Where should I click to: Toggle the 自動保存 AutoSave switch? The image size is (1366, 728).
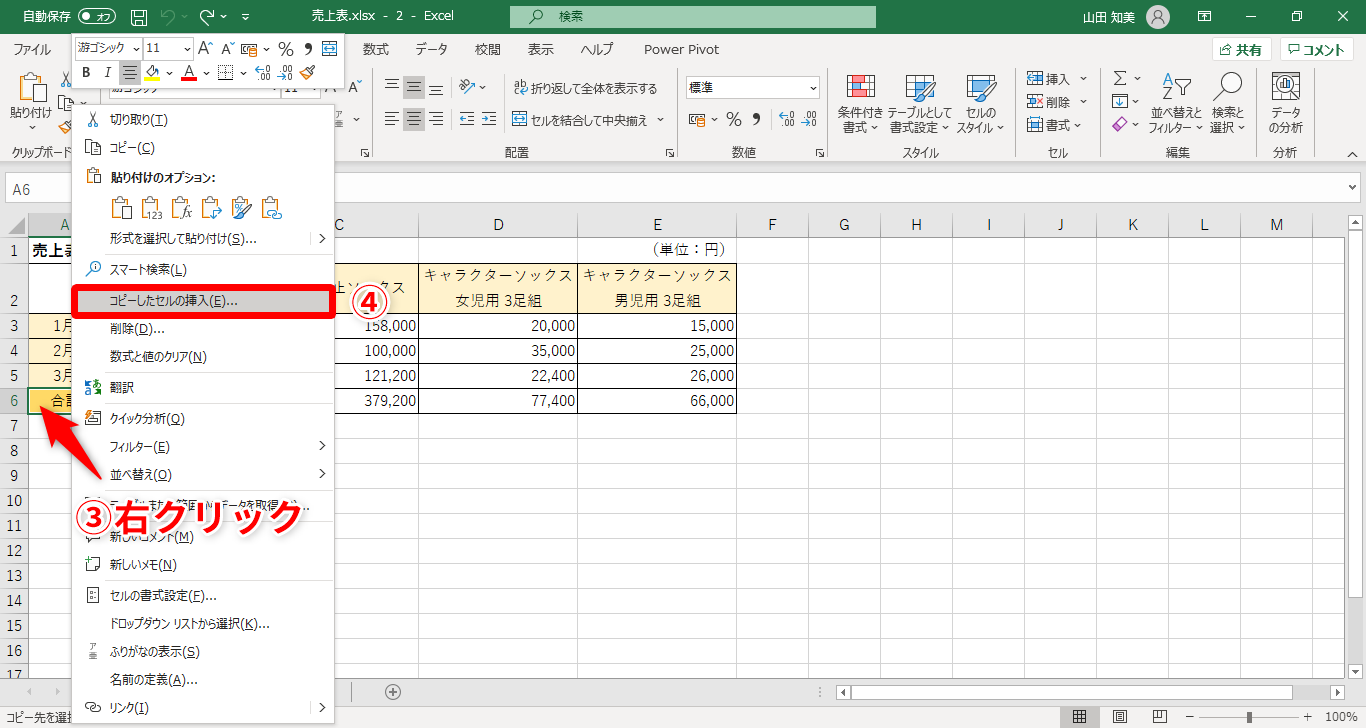96,16
